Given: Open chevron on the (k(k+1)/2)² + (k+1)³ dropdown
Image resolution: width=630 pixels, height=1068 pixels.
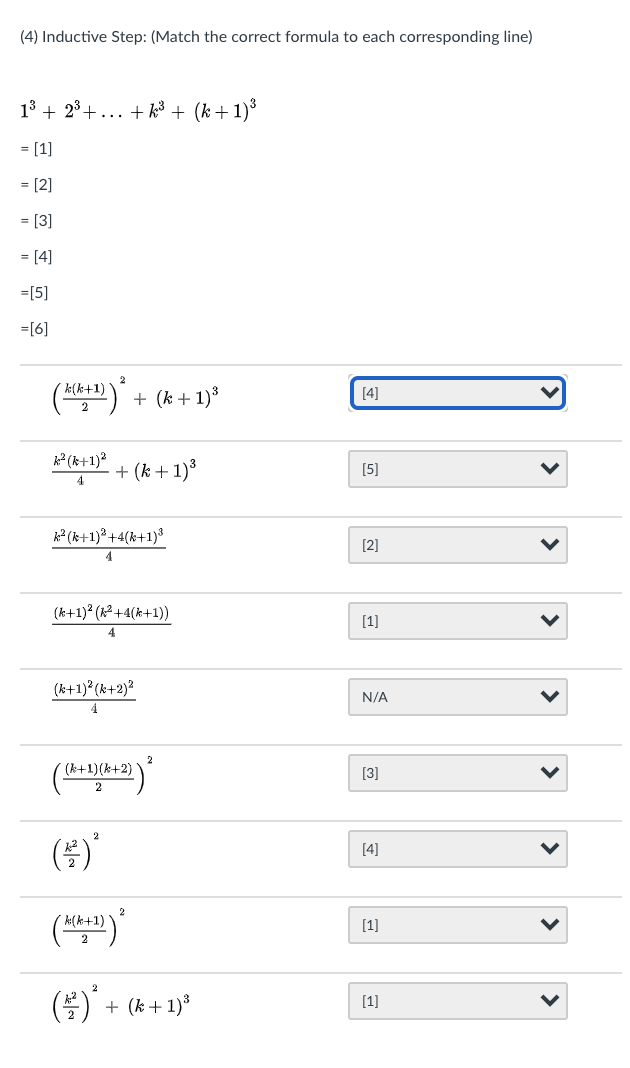Looking at the screenshot, I should pyautogui.click(x=549, y=392).
